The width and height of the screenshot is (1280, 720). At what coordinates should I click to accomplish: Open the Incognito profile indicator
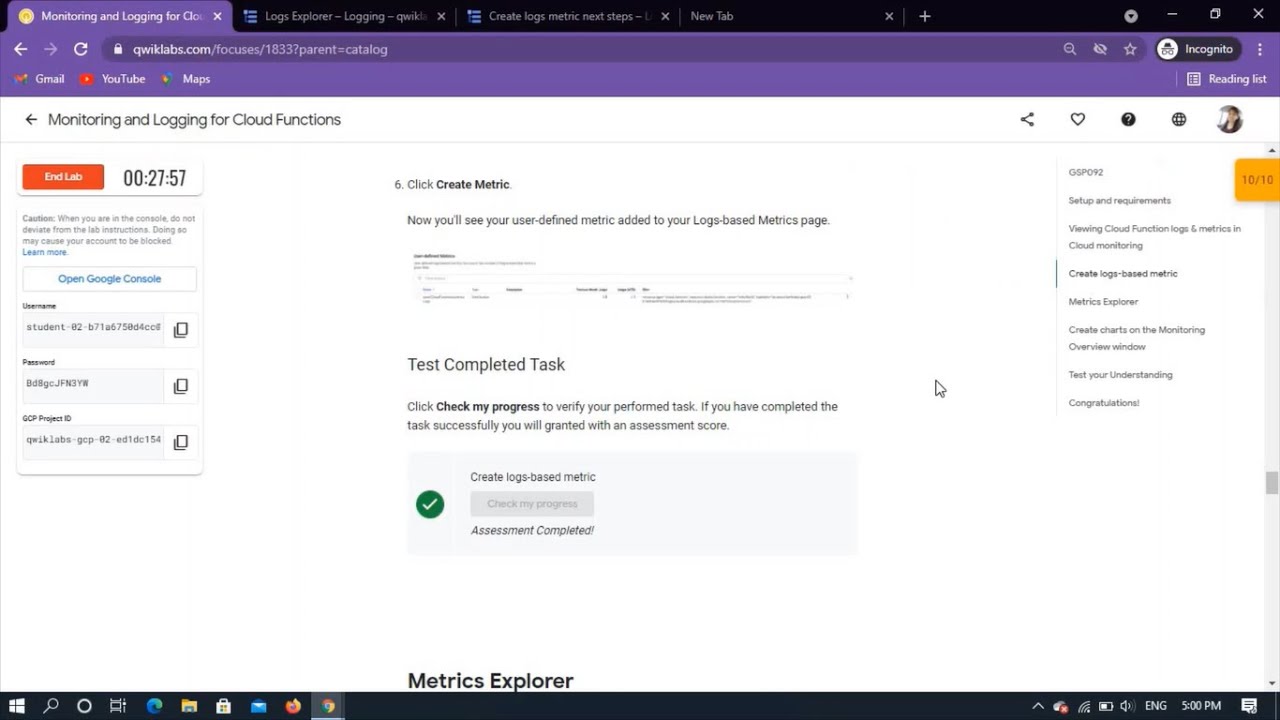coord(1198,49)
